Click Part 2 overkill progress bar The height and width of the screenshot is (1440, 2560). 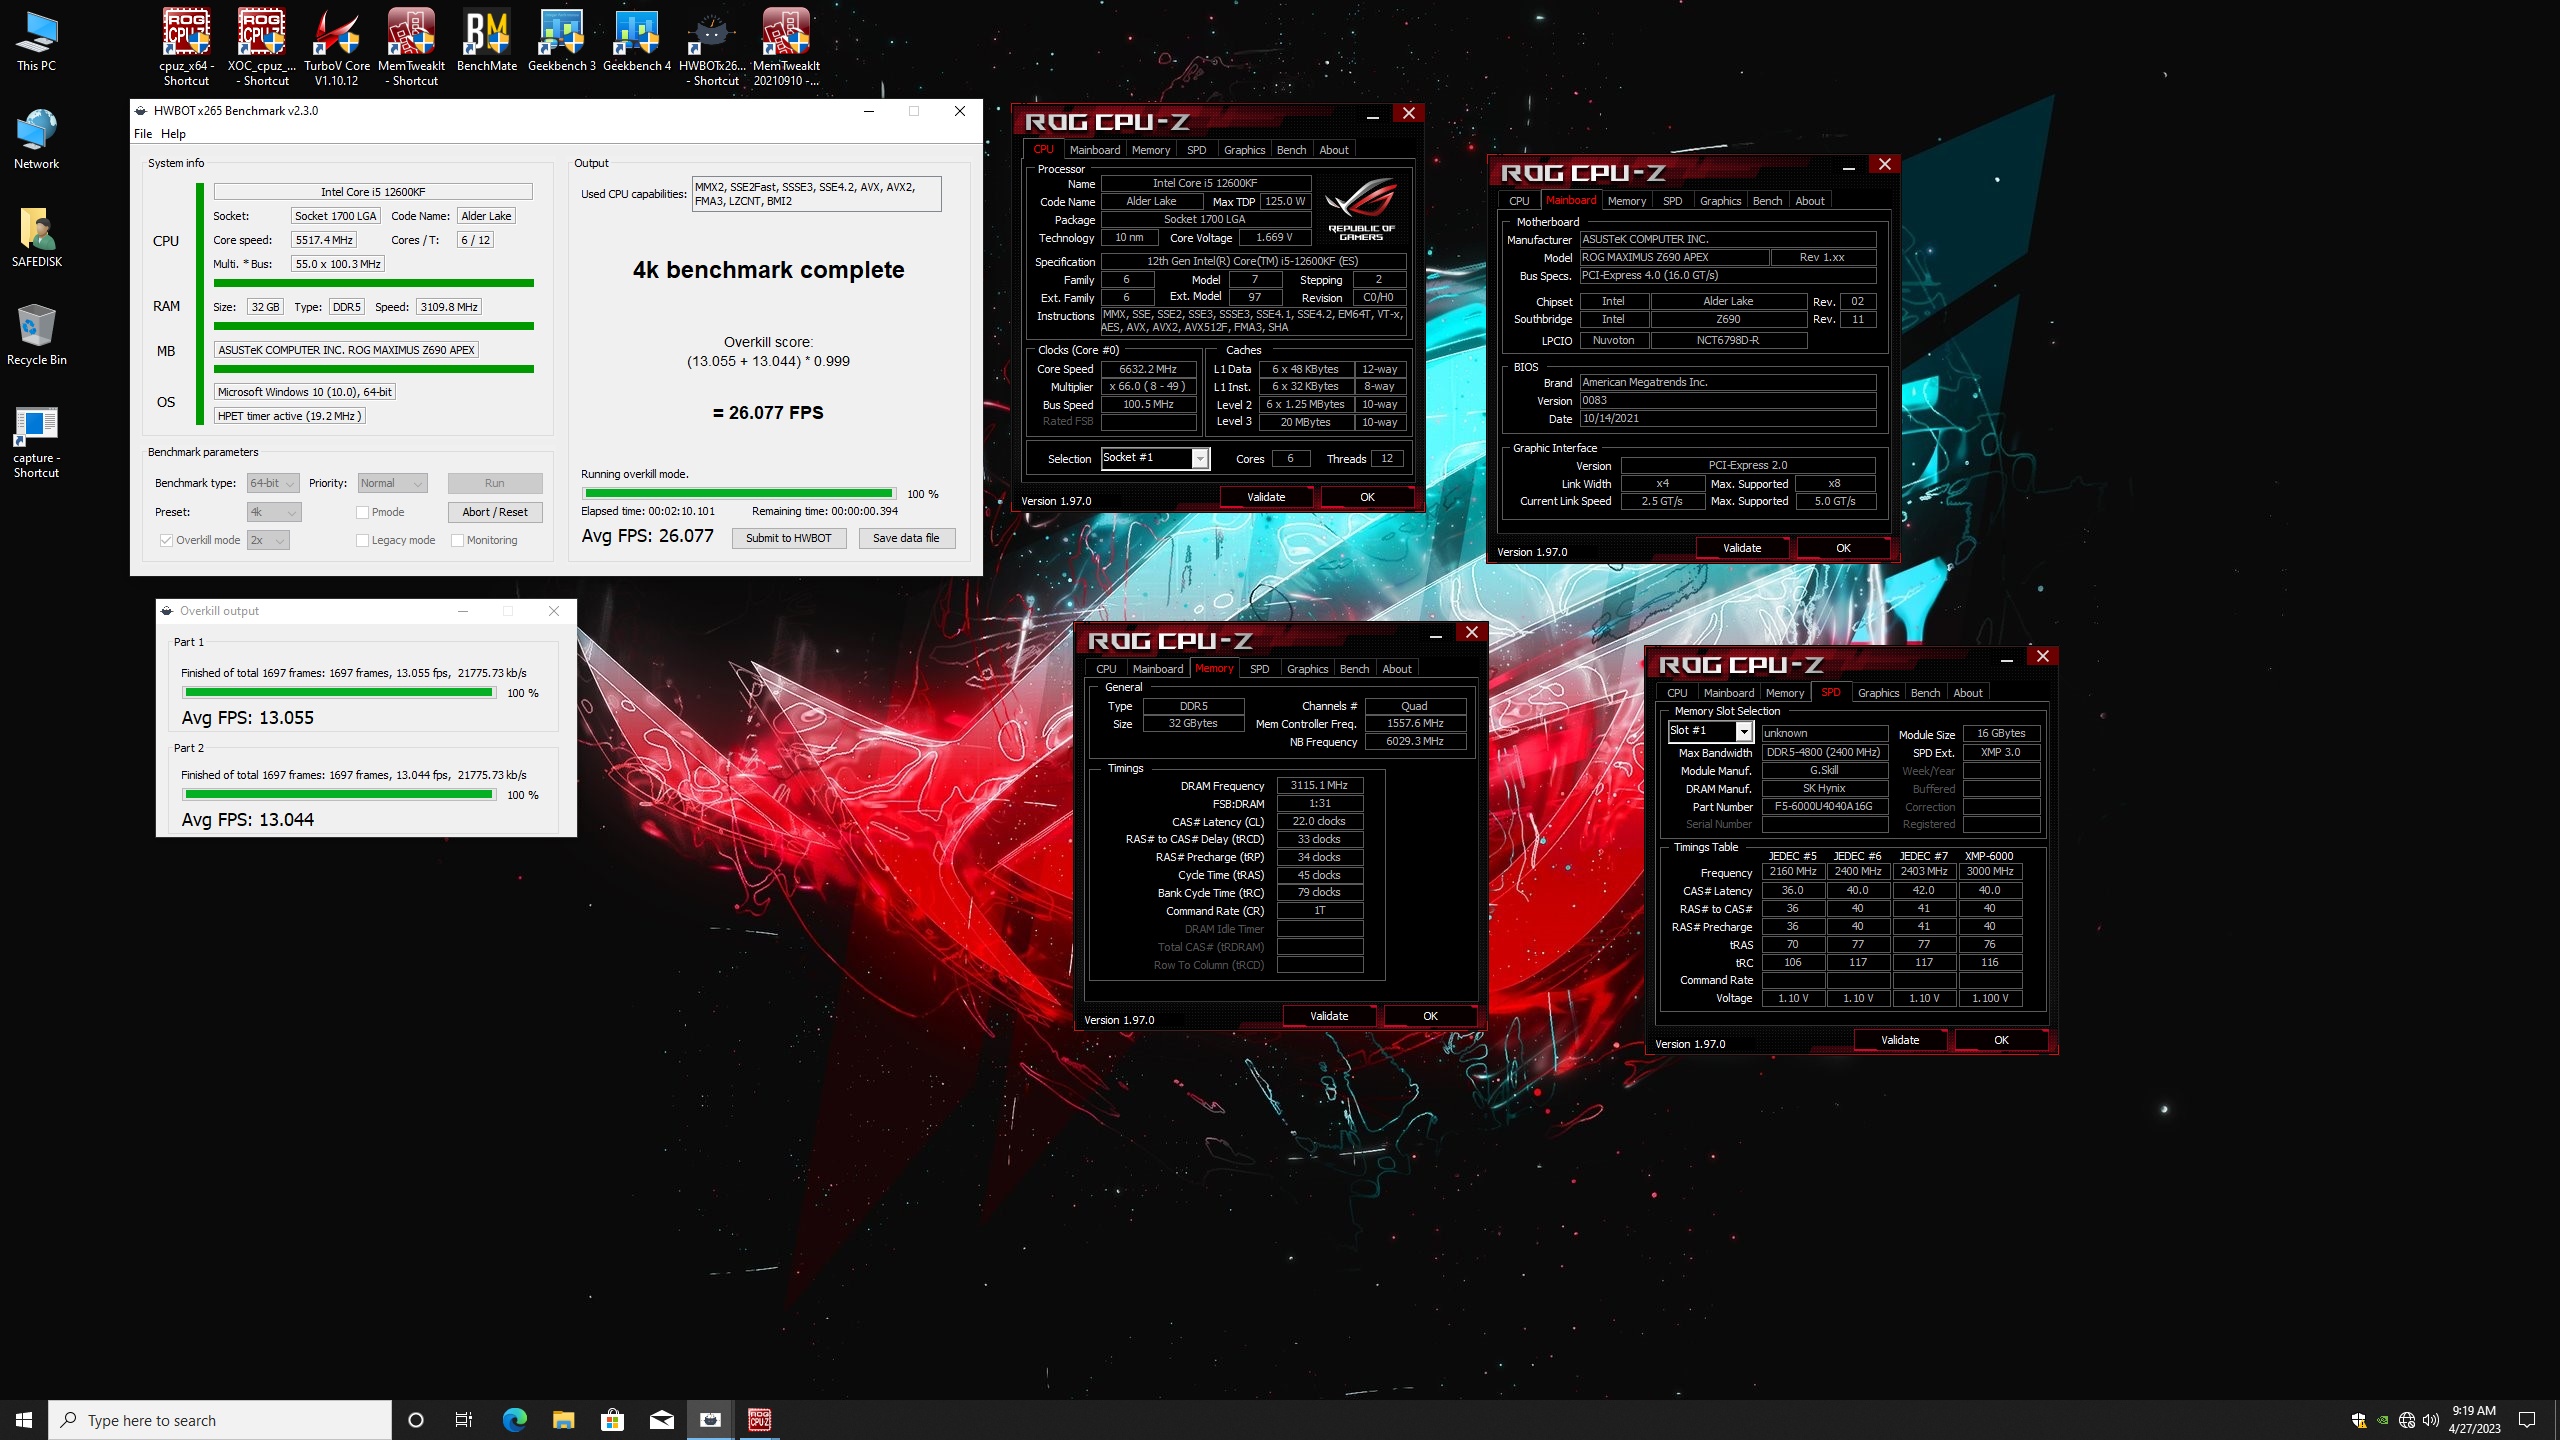pos(339,794)
